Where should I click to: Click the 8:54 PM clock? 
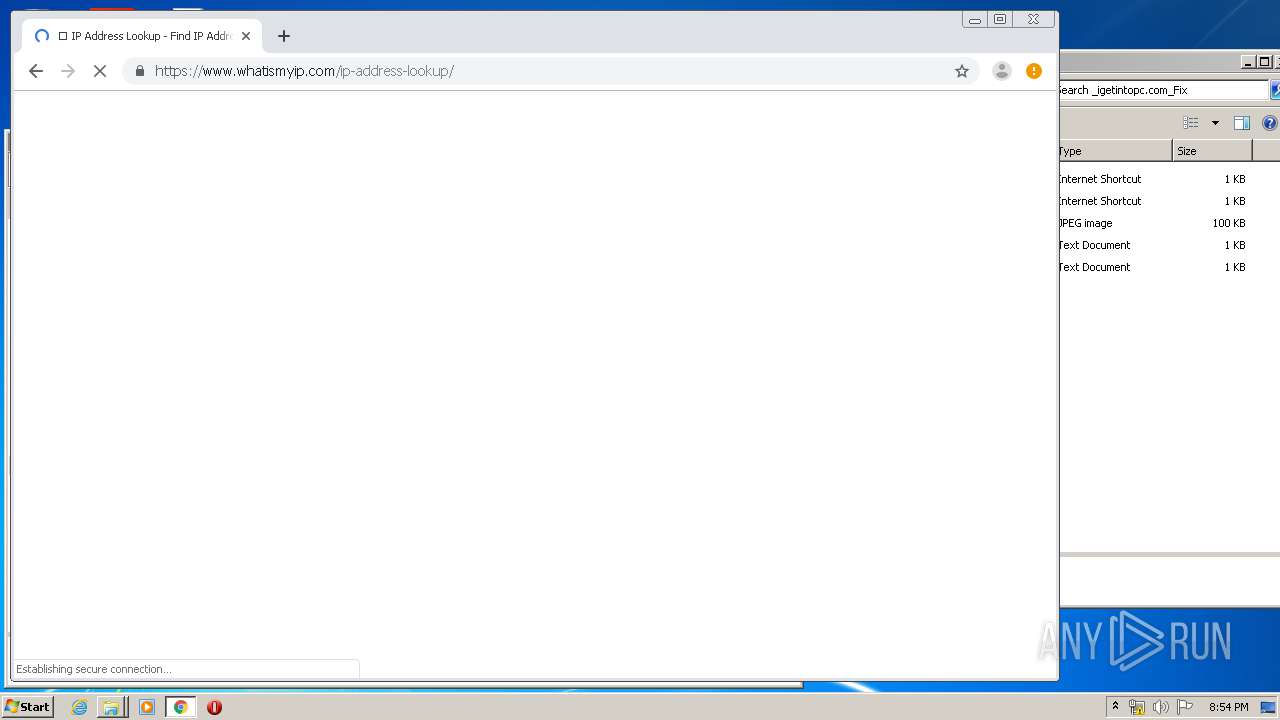coord(1228,707)
